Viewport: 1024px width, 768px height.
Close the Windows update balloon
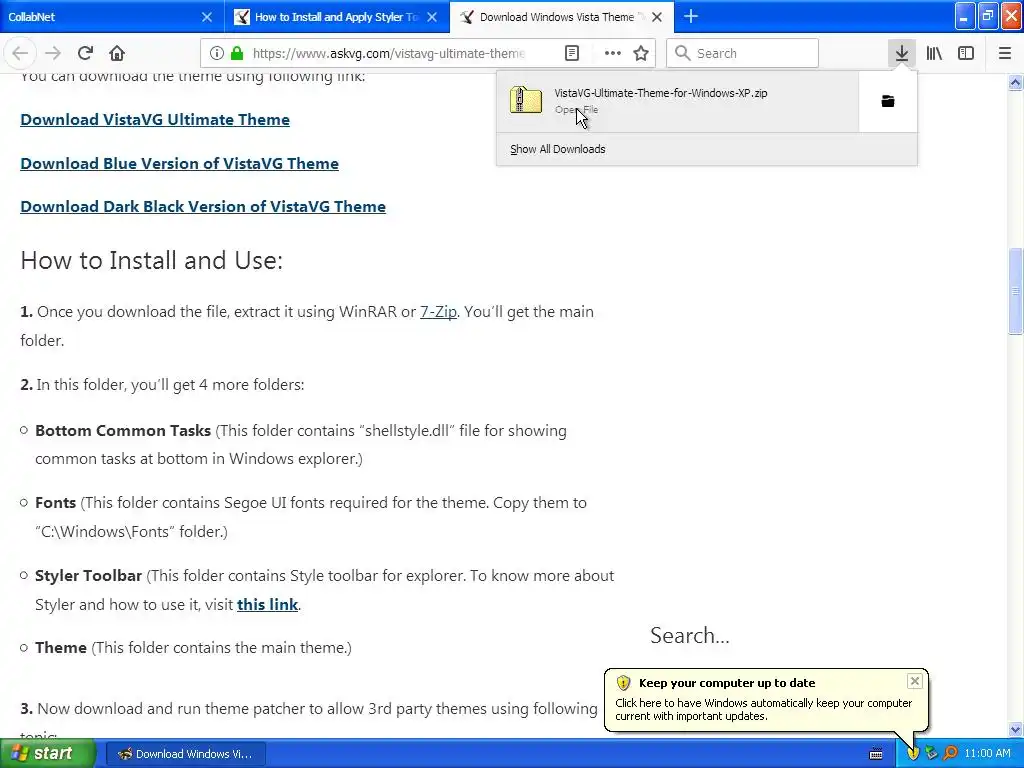click(915, 681)
